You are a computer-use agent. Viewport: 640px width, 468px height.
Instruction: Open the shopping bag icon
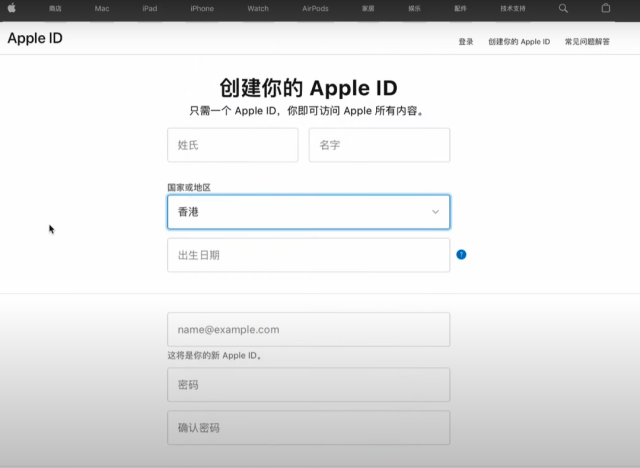pos(605,8)
